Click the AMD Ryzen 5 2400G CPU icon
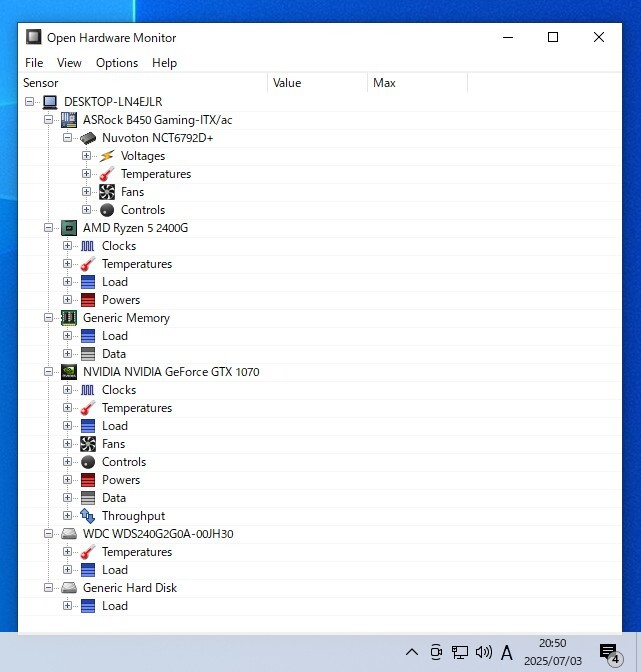 (x=69, y=228)
